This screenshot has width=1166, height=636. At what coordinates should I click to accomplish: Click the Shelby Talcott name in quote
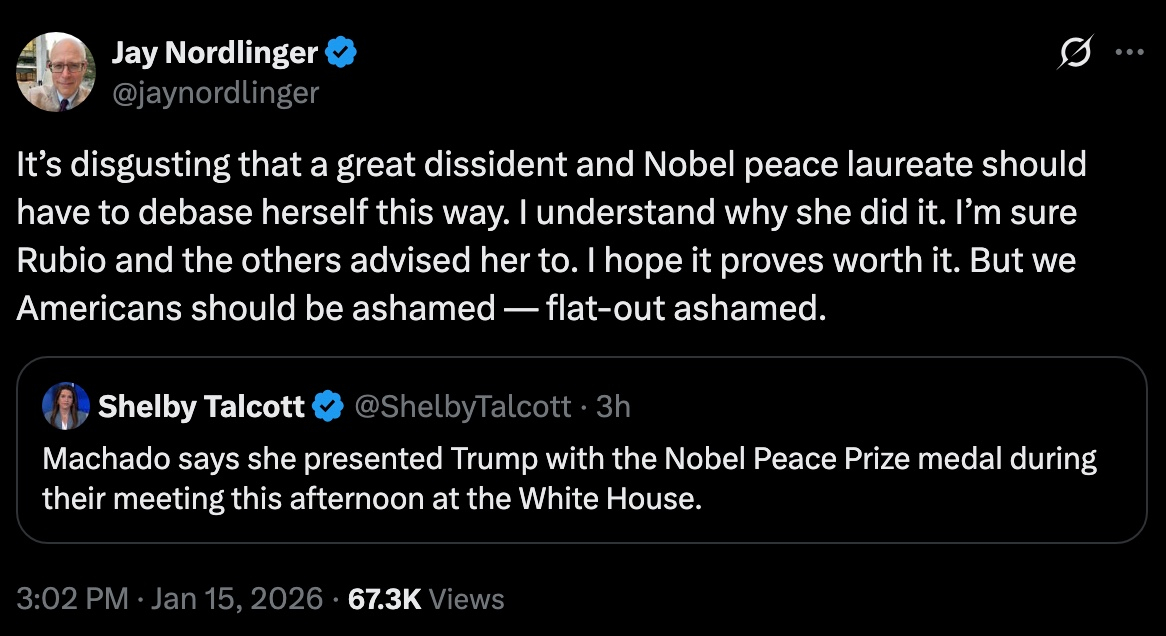[x=201, y=406]
